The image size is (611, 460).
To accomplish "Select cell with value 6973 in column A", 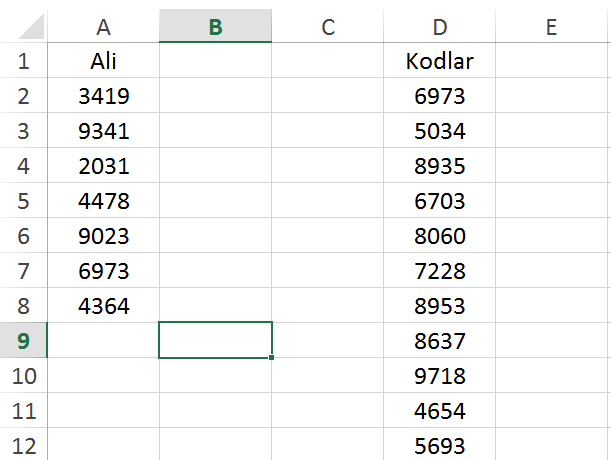I will (x=103, y=271).
